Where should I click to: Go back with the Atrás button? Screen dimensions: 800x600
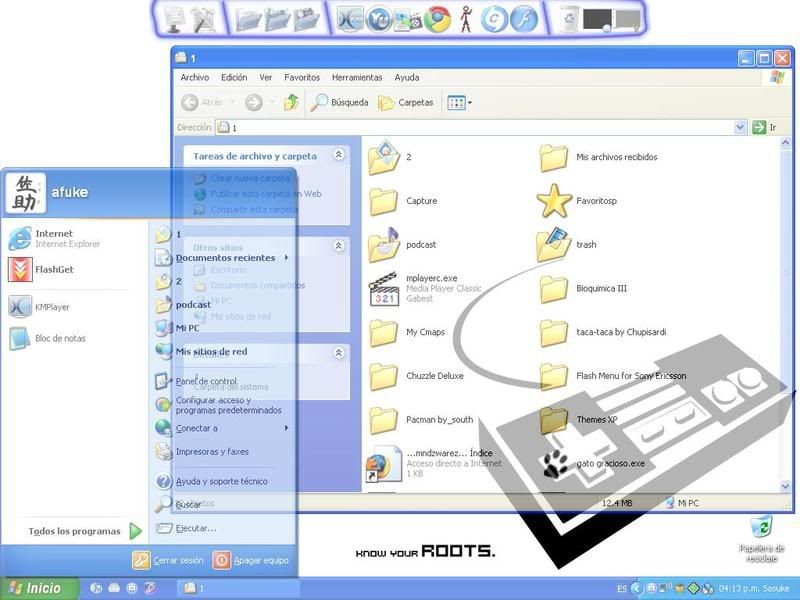[x=202, y=103]
